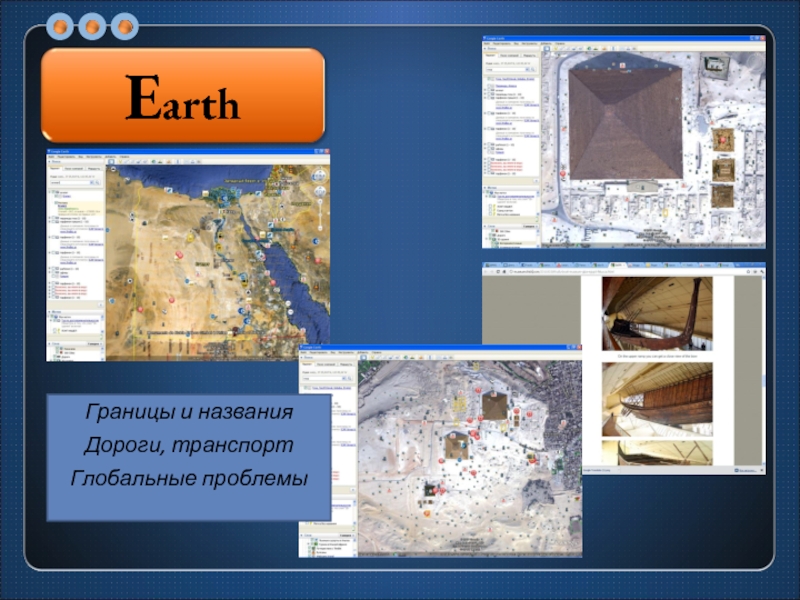Viewport: 800px width, 600px height.
Task: Click the search input field in Egypt map window
Action: 70,182
